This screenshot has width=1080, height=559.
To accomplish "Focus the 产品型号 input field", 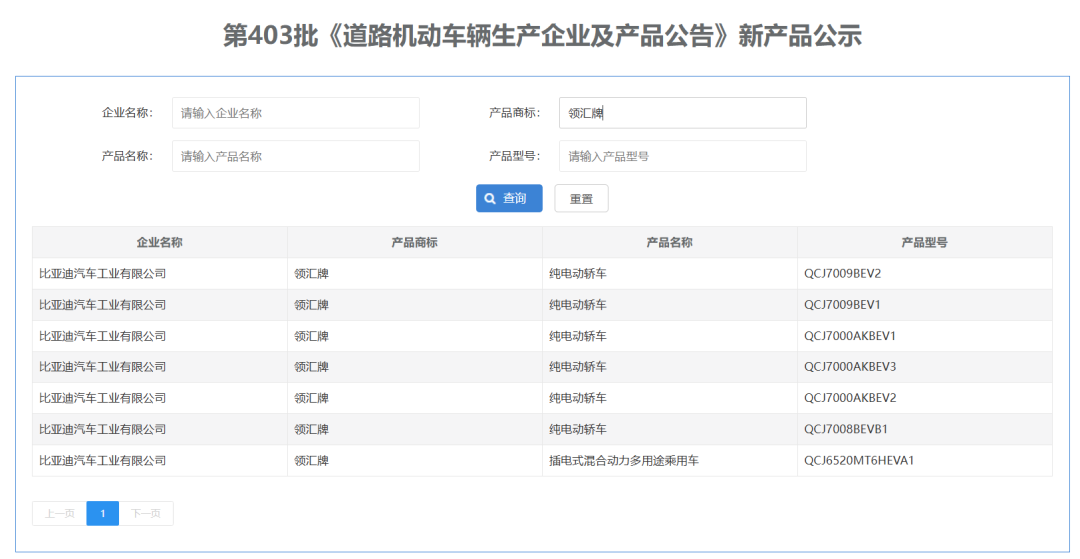I will [x=683, y=156].
